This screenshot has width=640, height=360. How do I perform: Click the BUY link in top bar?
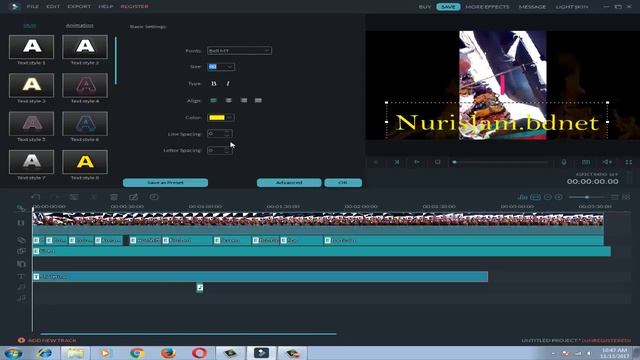[424, 7]
